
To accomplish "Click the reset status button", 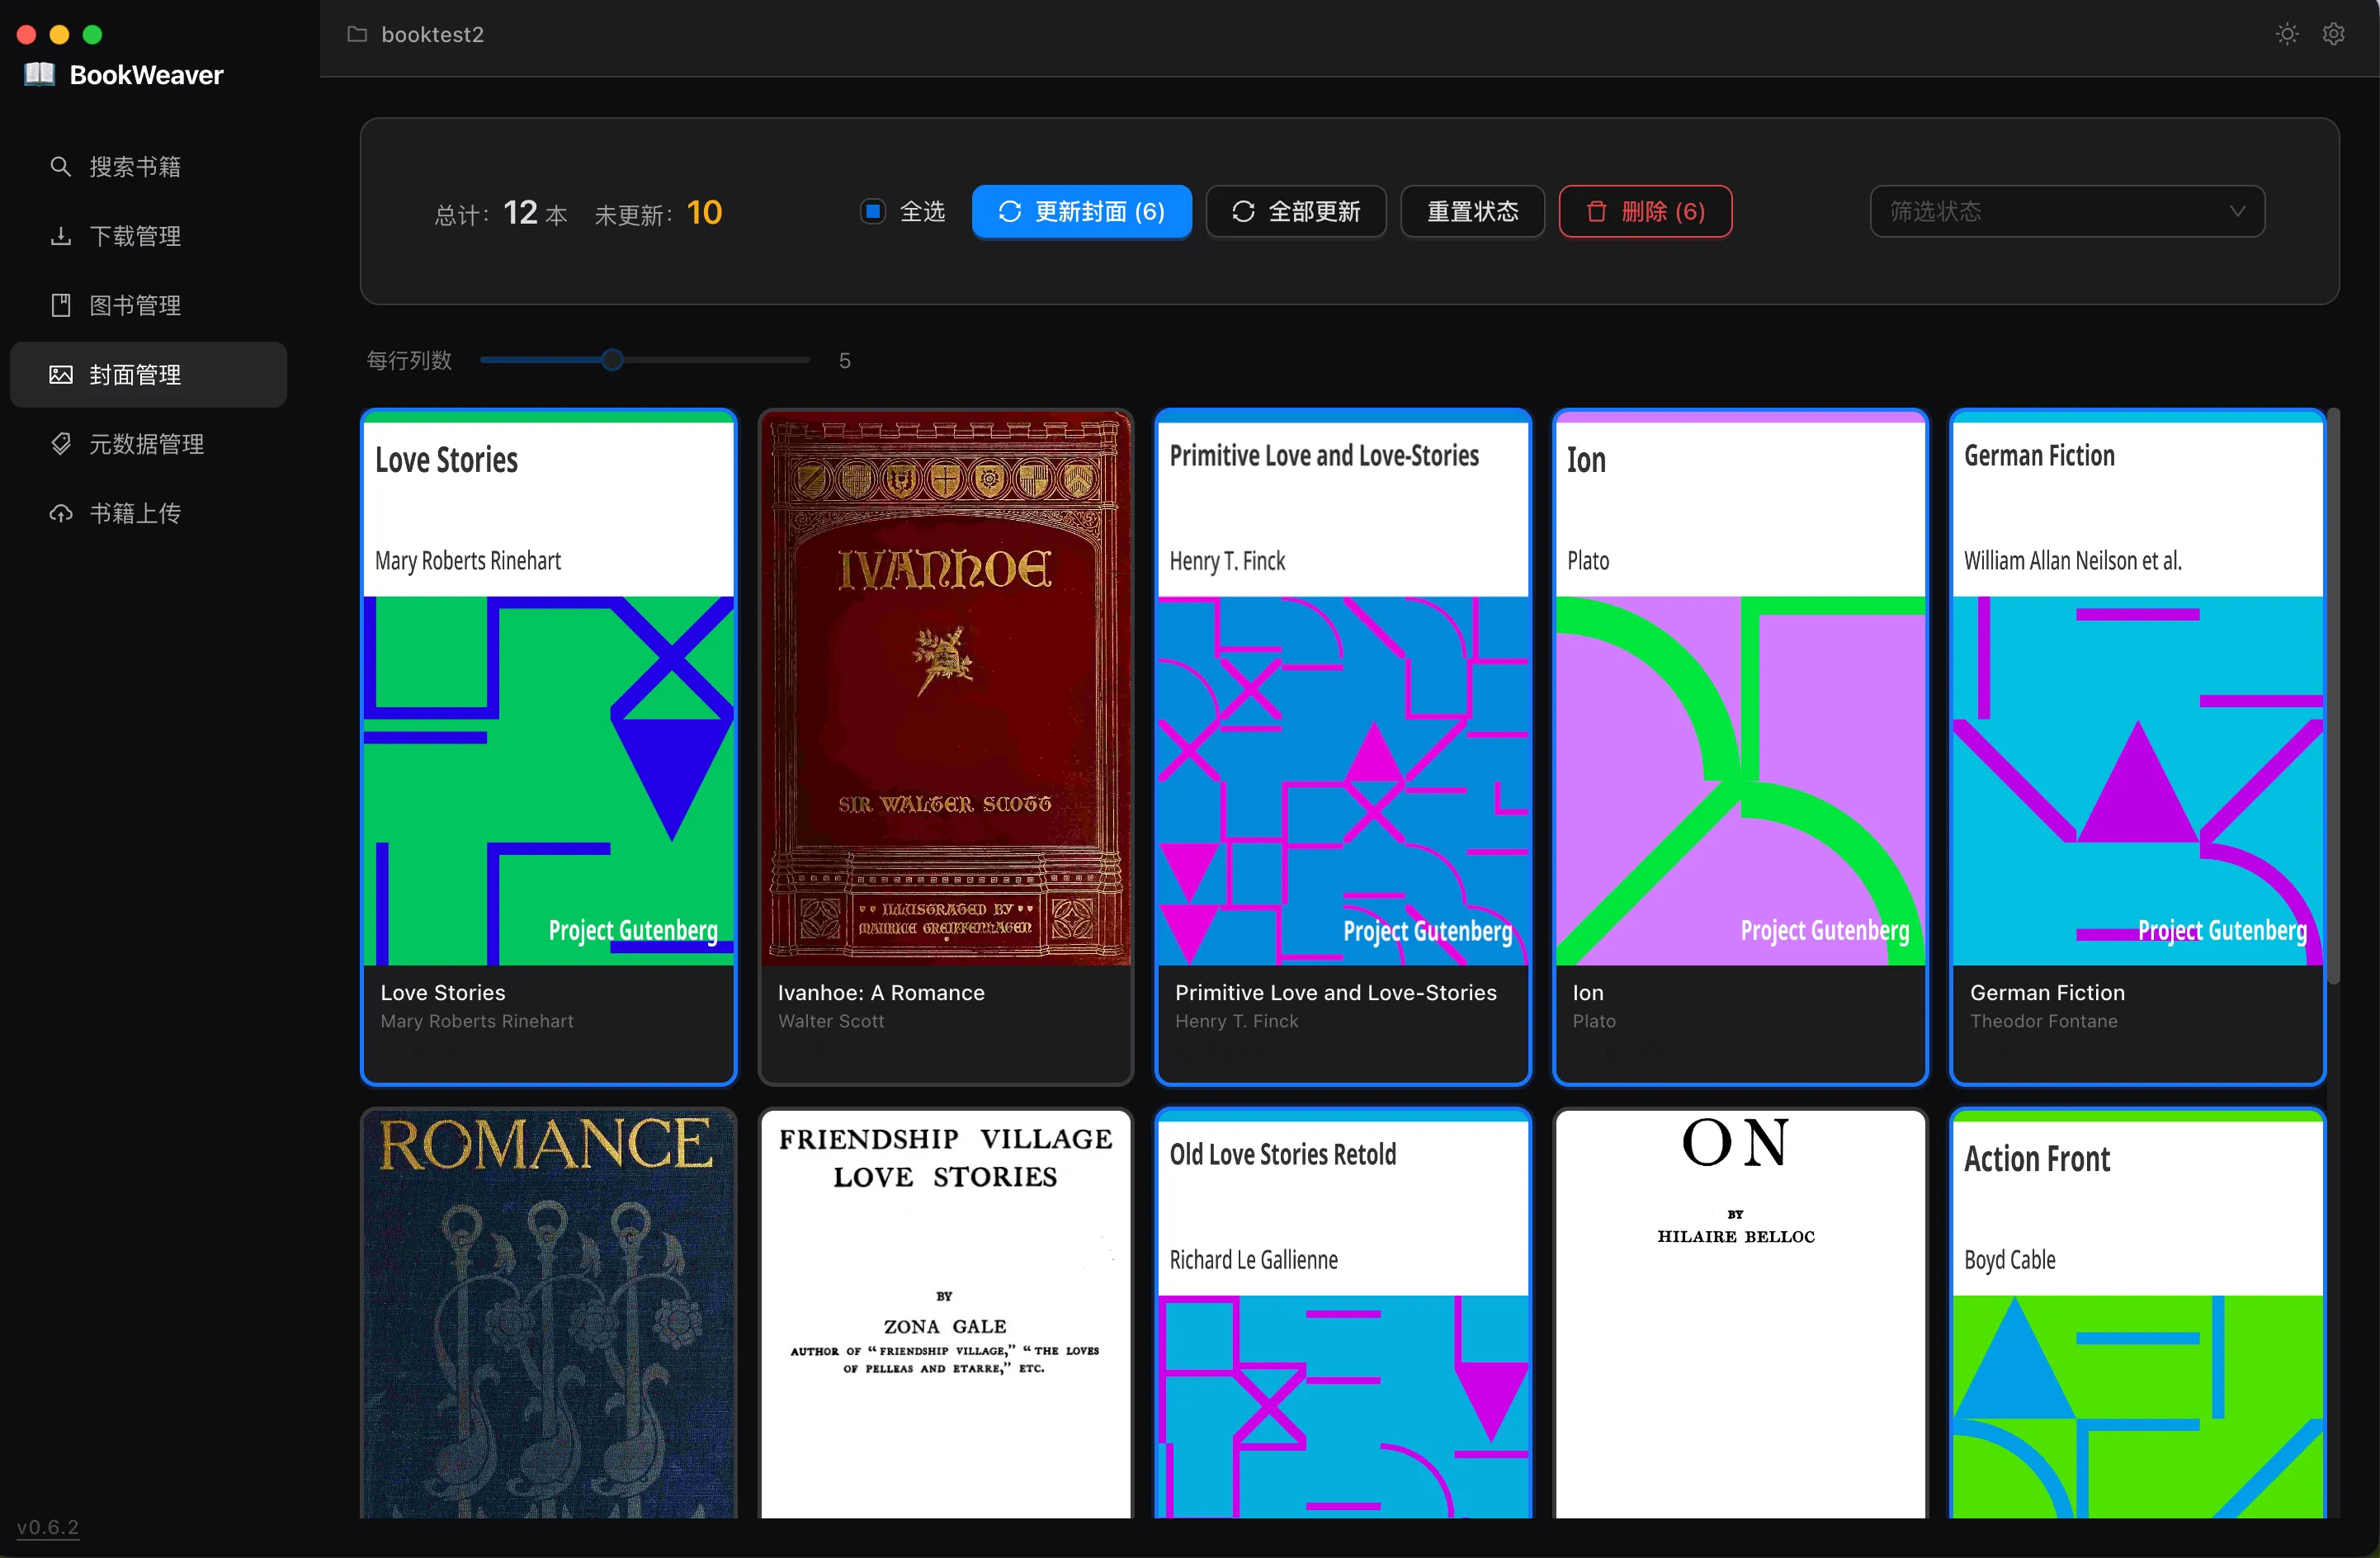I will 1472,211.
